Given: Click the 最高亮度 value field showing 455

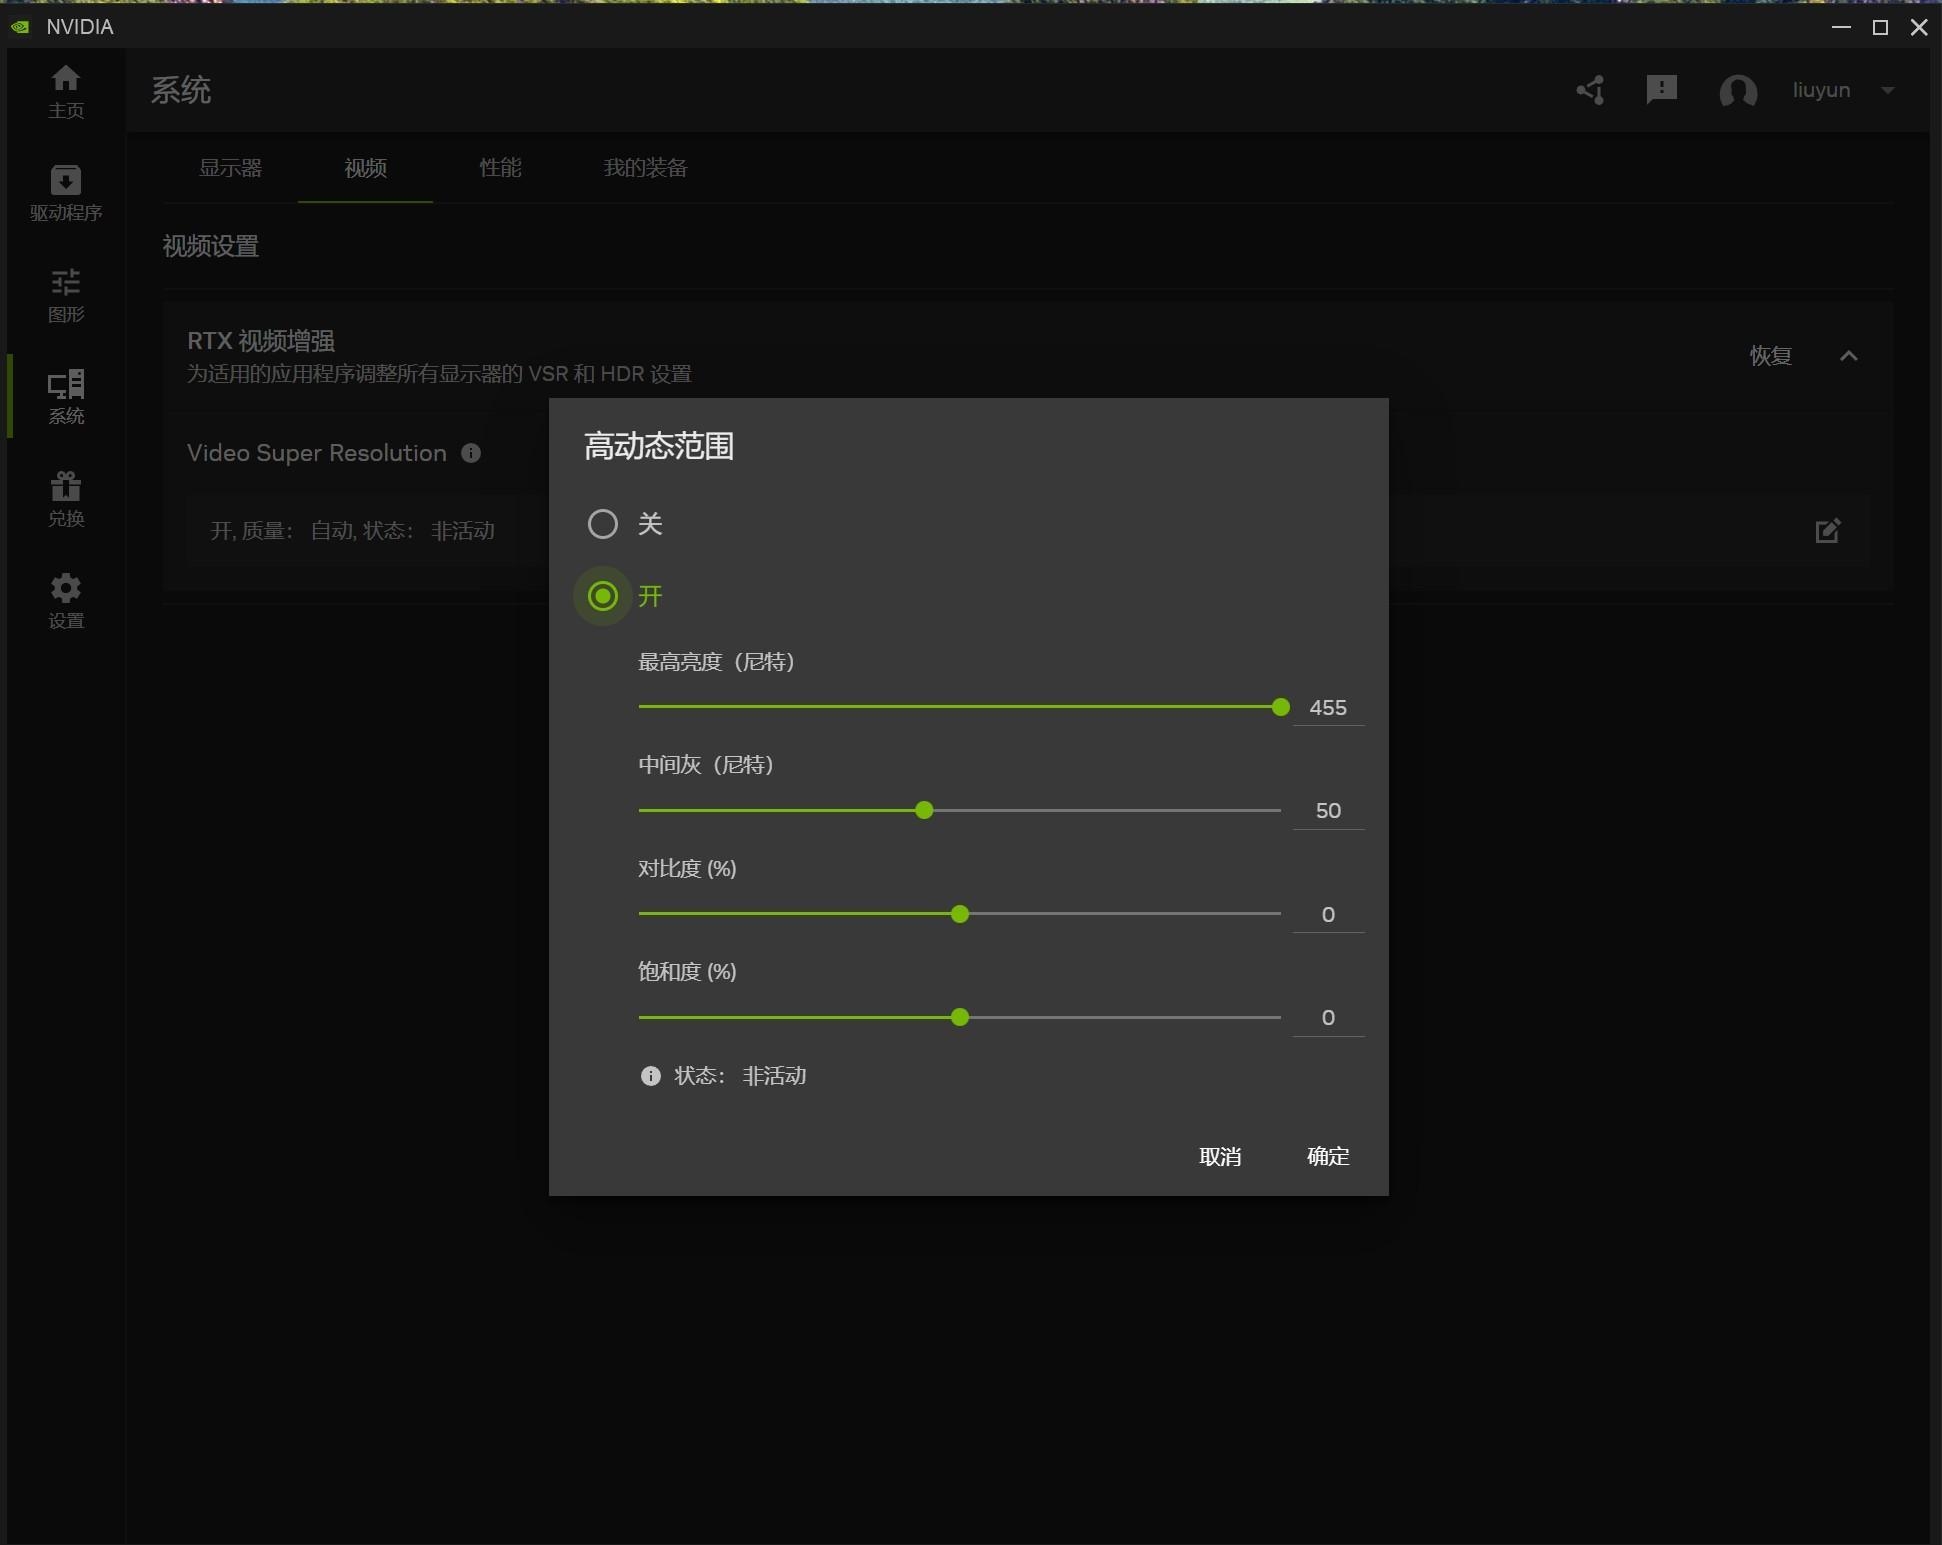Looking at the screenshot, I should (x=1328, y=708).
